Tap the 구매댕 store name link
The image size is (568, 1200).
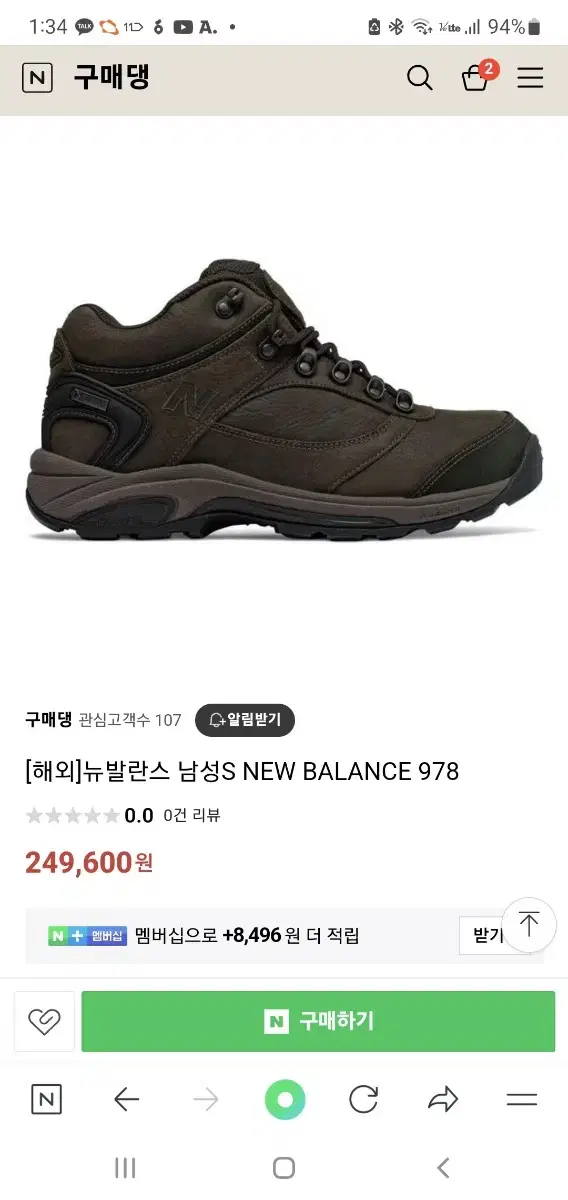(x=48, y=719)
